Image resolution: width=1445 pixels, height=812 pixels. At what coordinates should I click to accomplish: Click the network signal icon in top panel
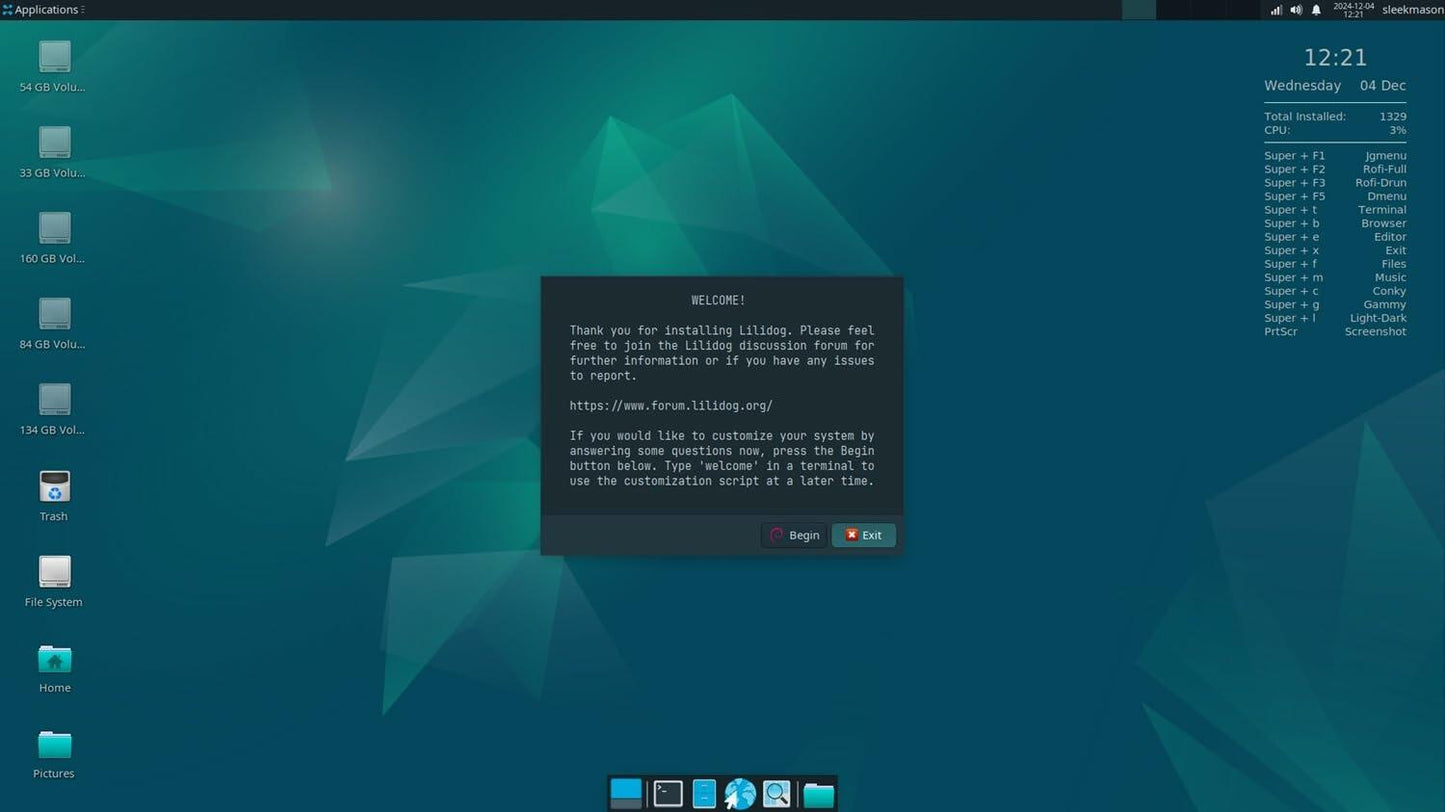pyautogui.click(x=1276, y=10)
